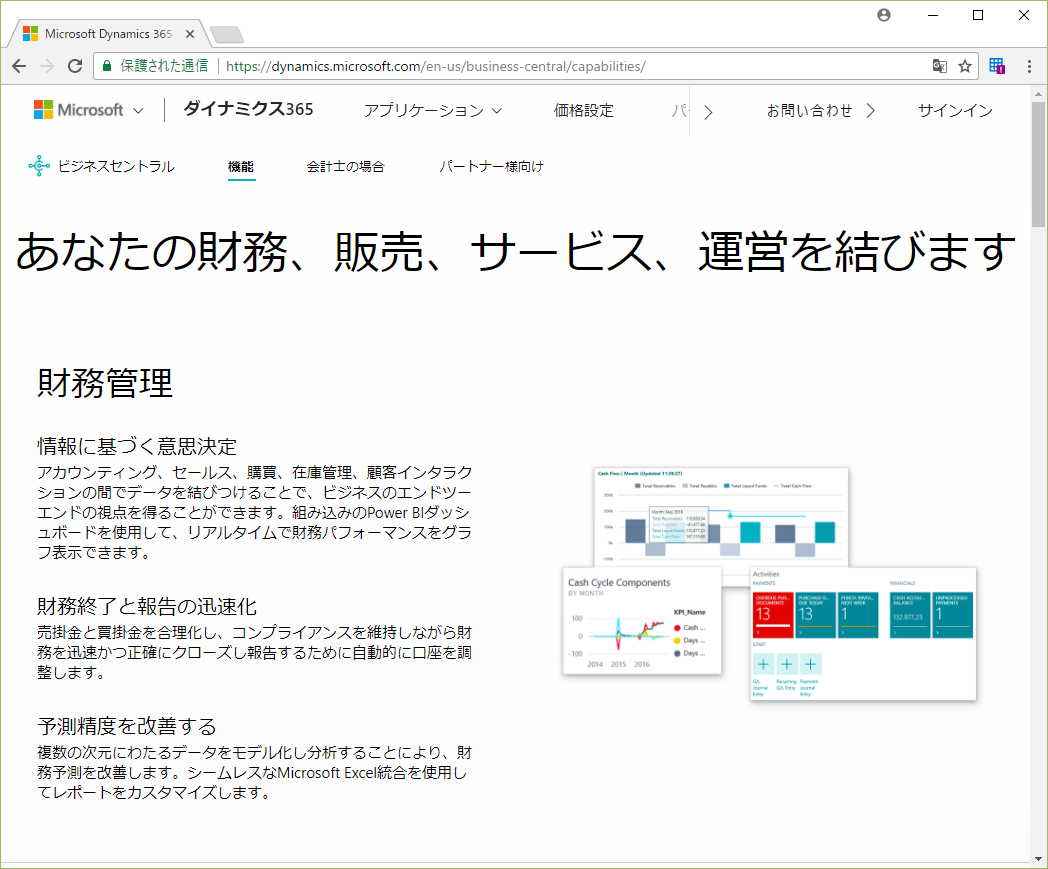Click the あなたの財務、販売 main headline

pyautogui.click(x=515, y=252)
